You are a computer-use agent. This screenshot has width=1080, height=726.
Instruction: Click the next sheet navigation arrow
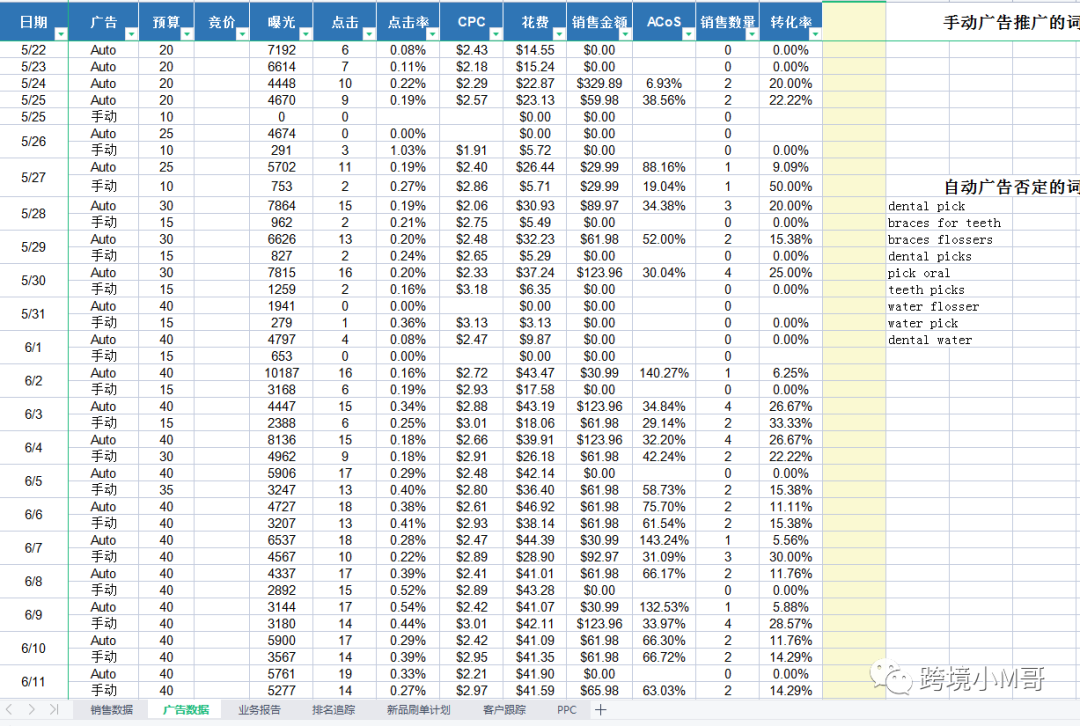click(x=32, y=710)
